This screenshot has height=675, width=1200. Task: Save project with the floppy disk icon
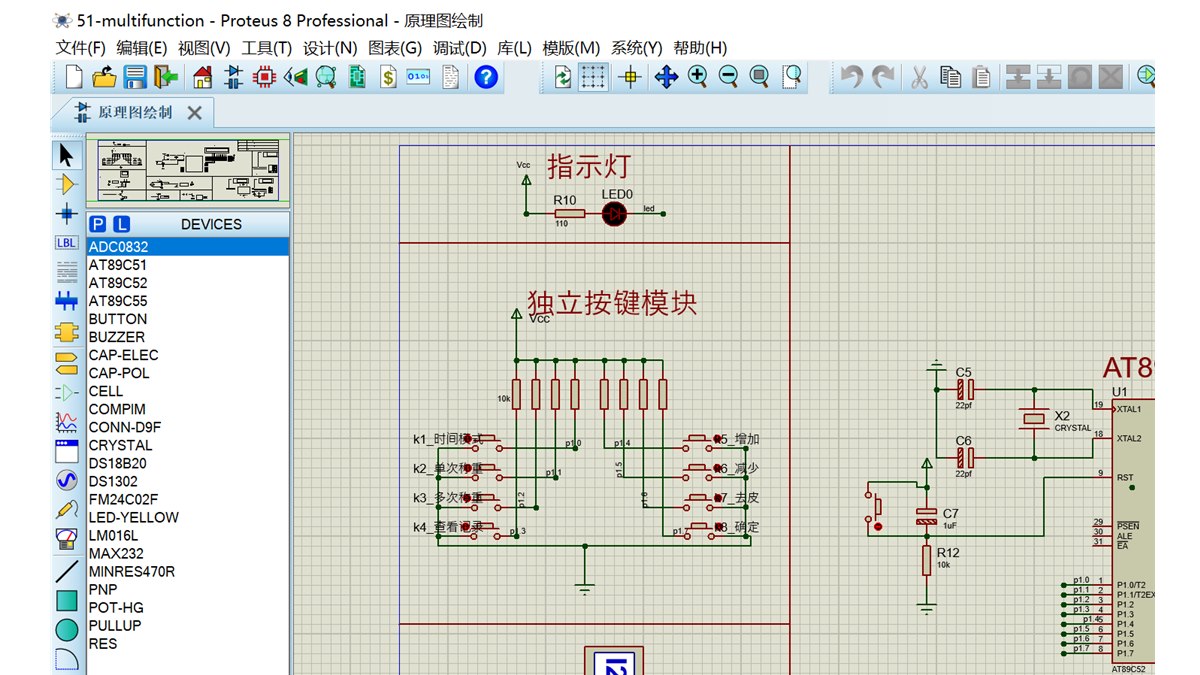pos(135,77)
